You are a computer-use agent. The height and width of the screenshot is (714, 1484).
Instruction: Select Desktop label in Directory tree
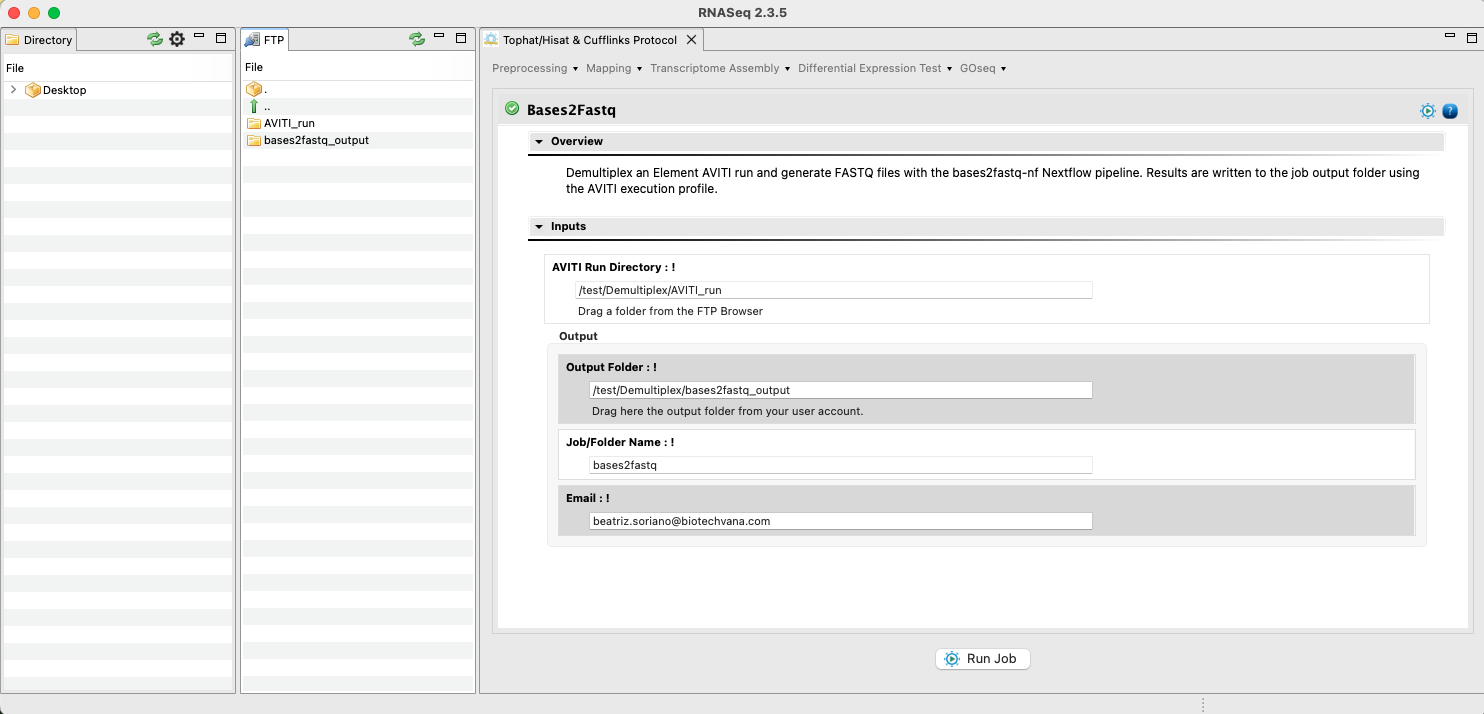coord(65,90)
